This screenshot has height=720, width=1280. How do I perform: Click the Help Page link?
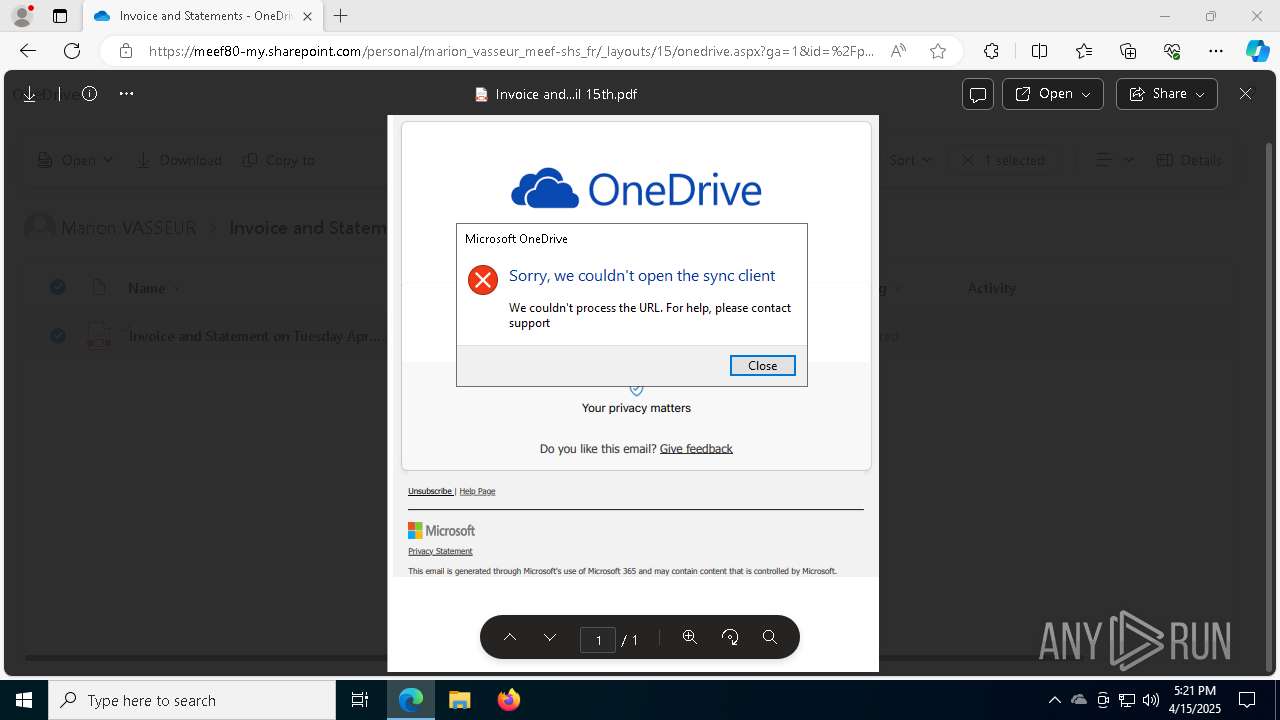[x=477, y=491]
